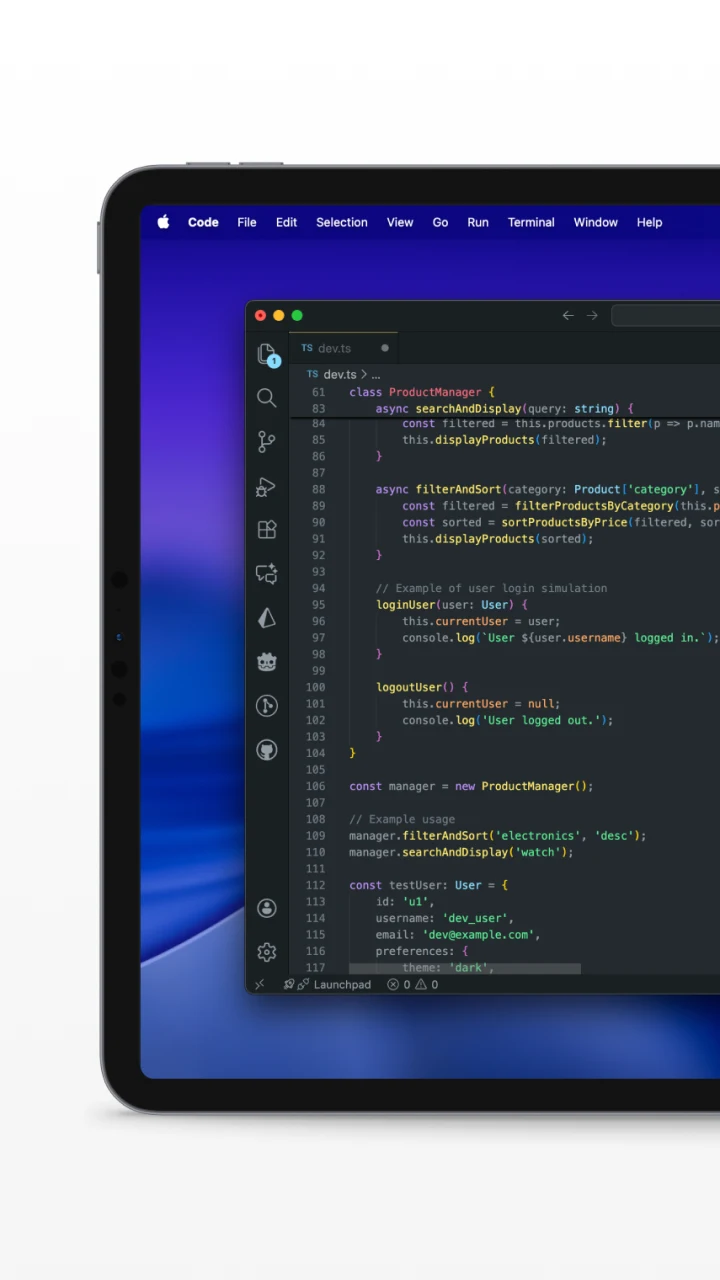Click the unsaved dot on dev.ts tab
720x1280 pixels.
coord(384,348)
